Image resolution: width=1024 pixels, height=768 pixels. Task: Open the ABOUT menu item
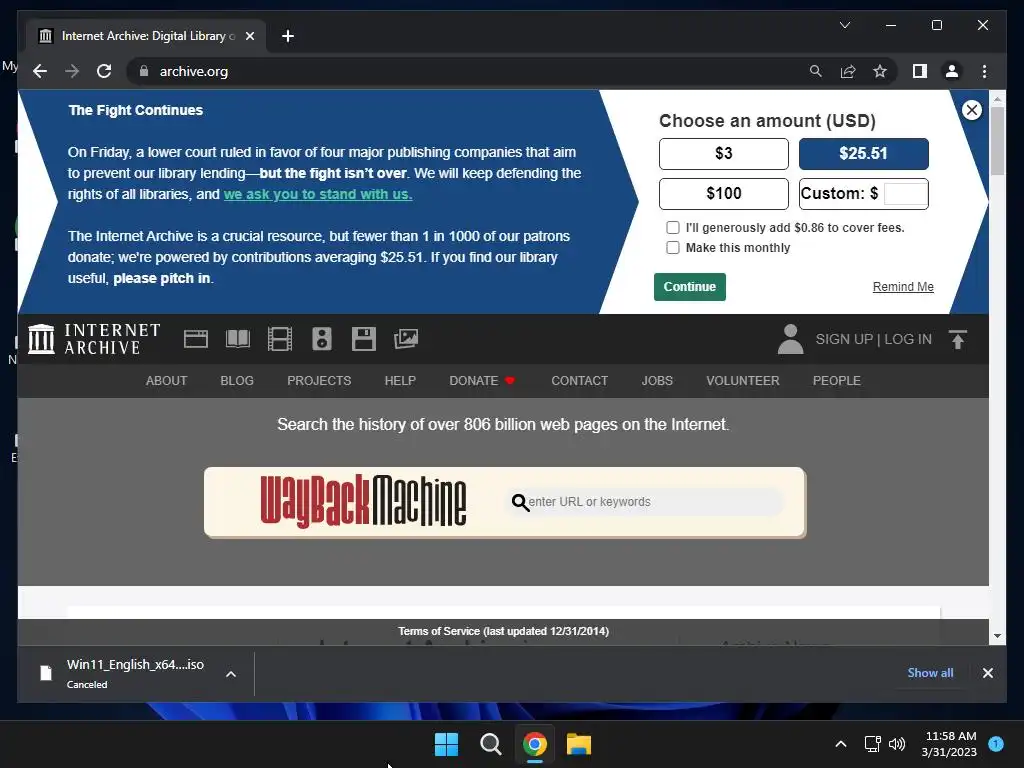pos(167,381)
